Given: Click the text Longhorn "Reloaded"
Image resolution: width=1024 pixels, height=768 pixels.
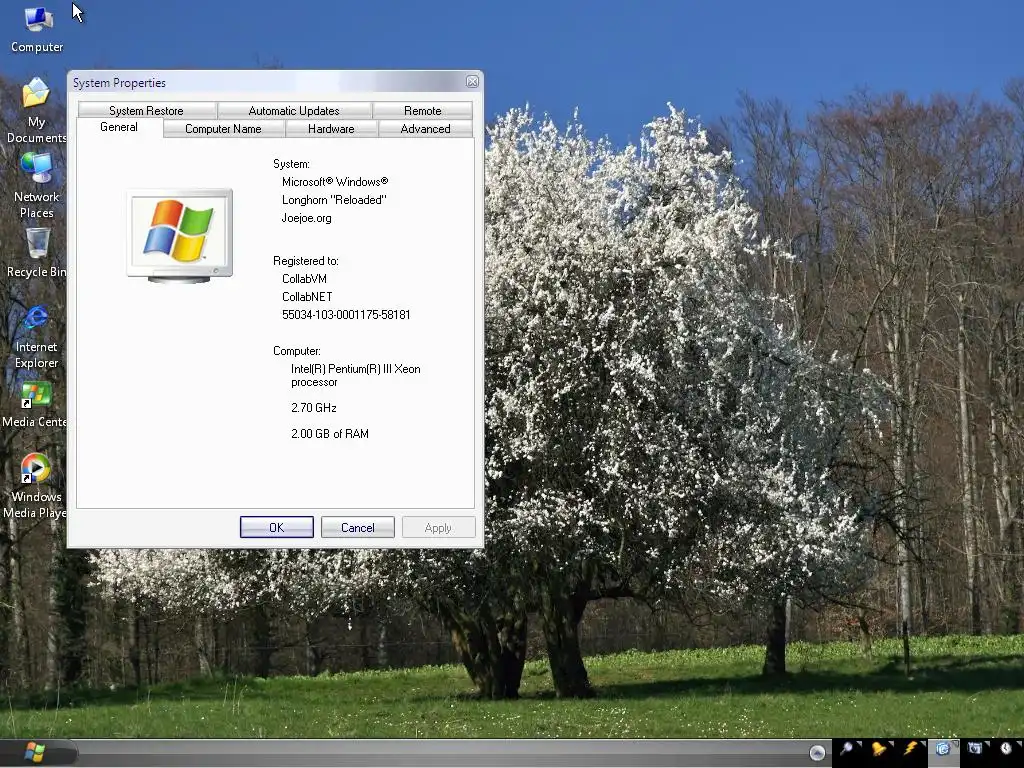Looking at the screenshot, I should 334,200.
